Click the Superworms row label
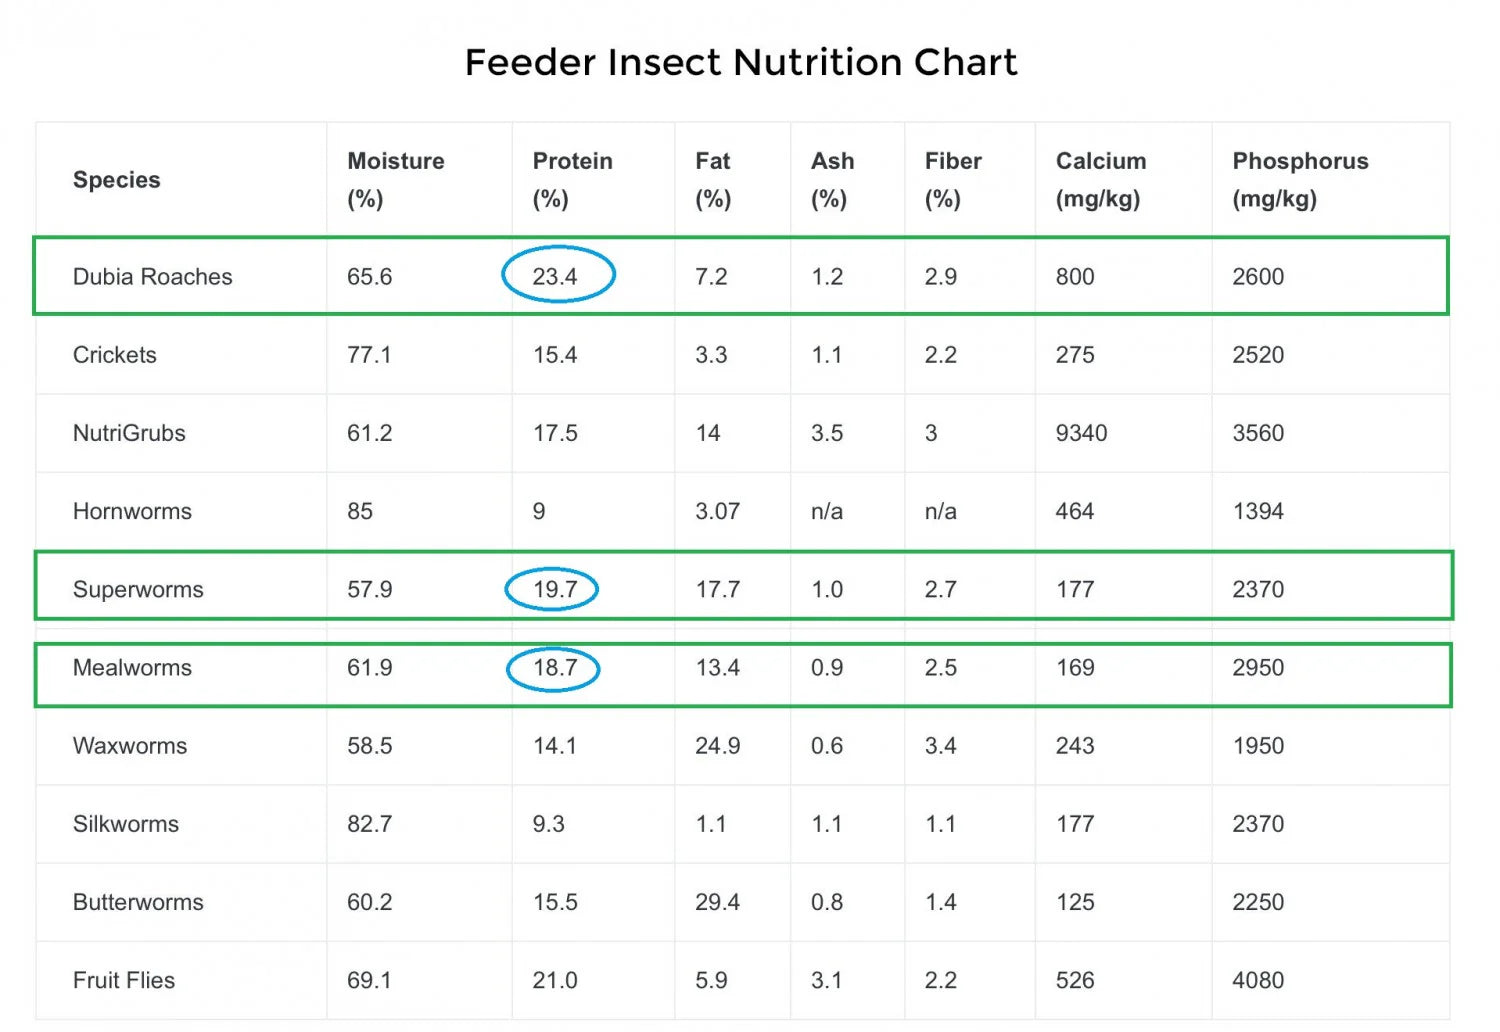This screenshot has height=1032, width=1500. [x=138, y=589]
